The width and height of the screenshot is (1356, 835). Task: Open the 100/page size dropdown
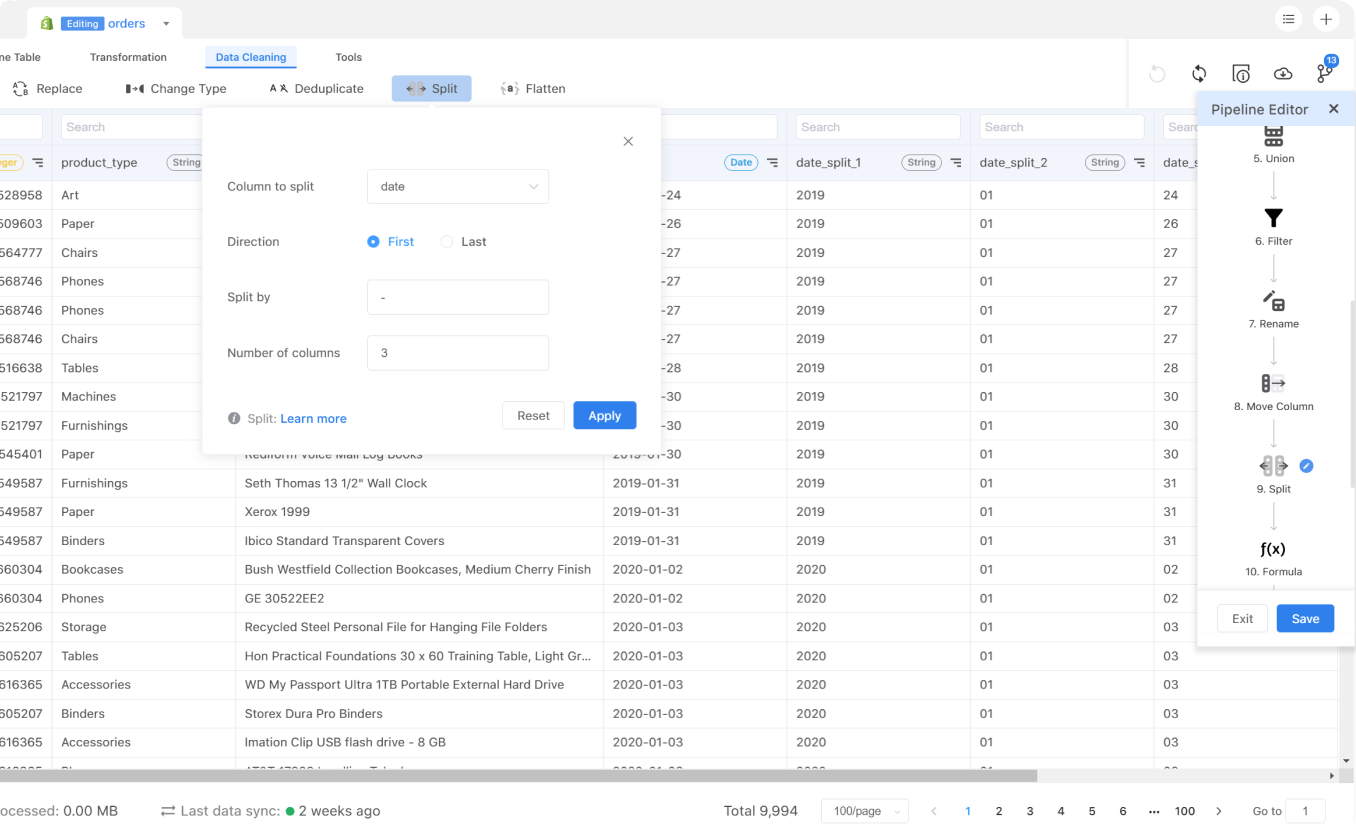pyautogui.click(x=865, y=811)
